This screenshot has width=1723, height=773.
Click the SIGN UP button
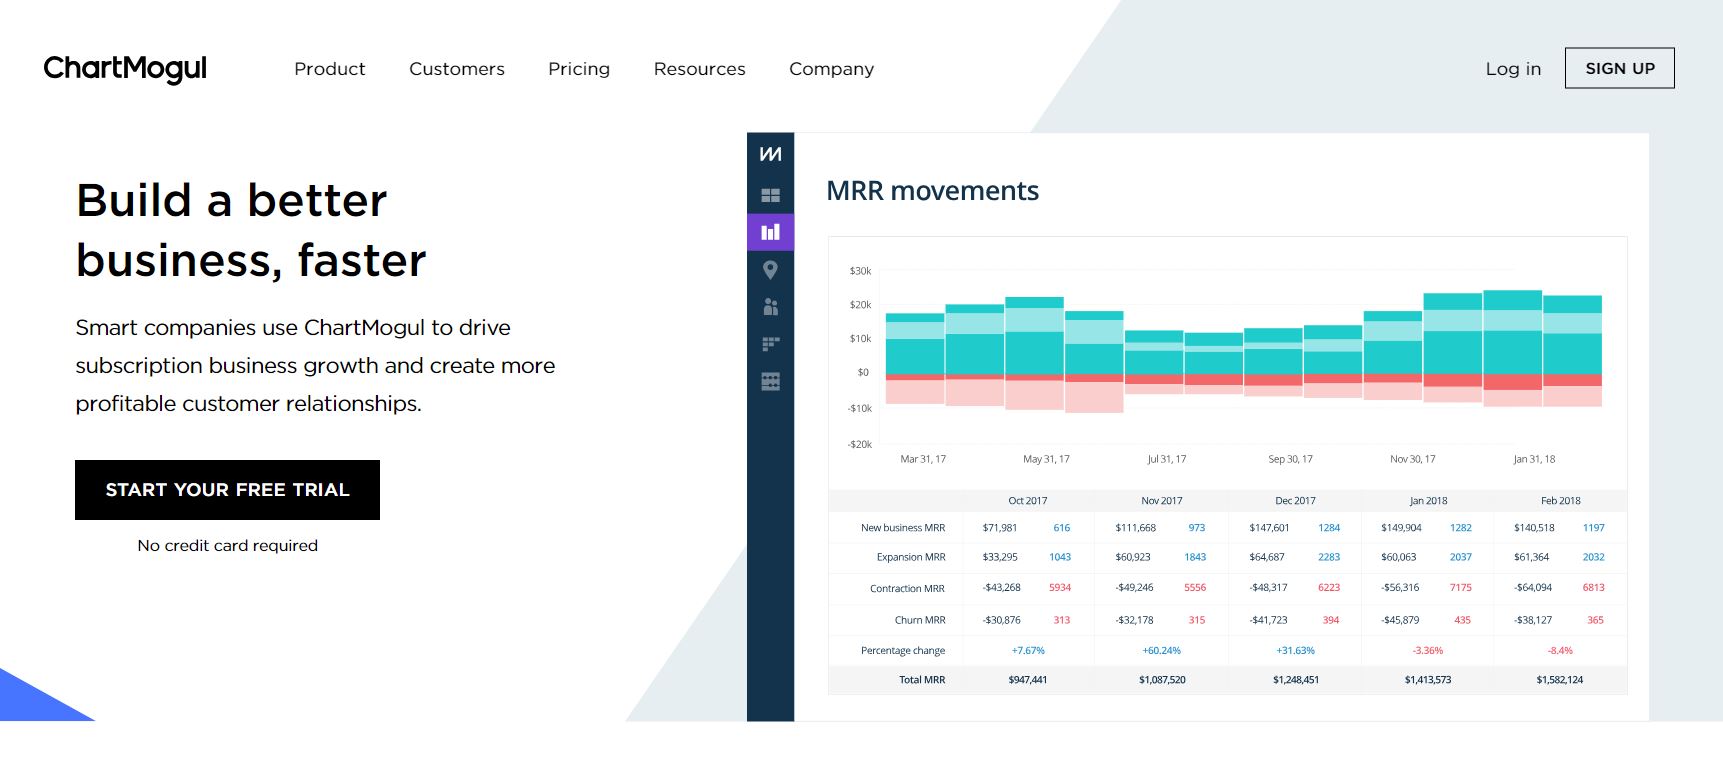[x=1620, y=68]
